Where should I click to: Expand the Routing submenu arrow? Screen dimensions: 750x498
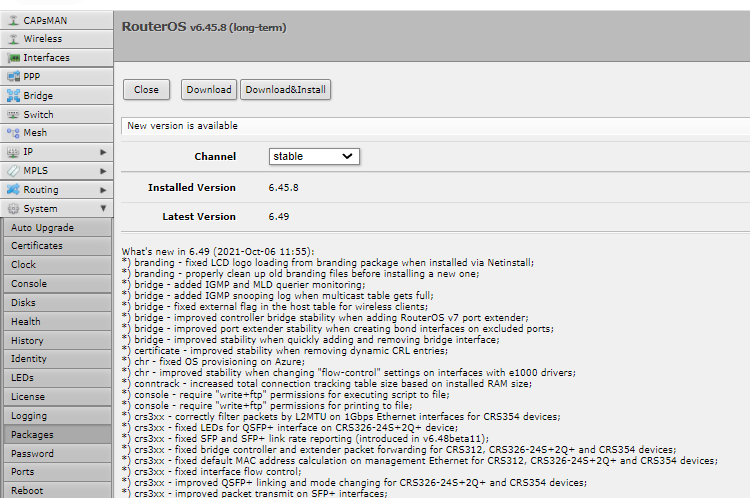click(x=103, y=190)
